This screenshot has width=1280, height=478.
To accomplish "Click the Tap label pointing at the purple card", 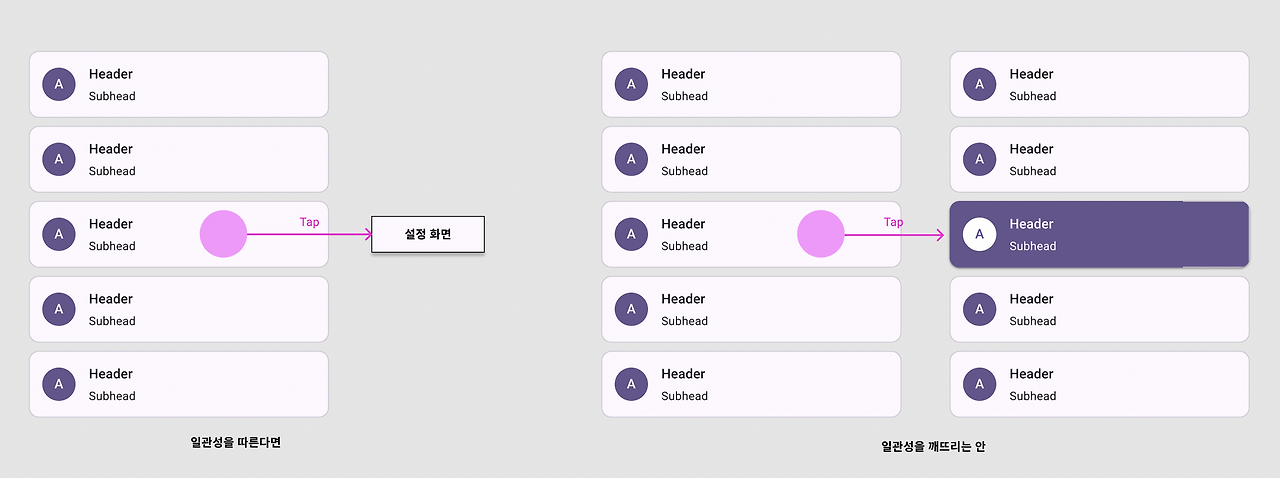I will click(x=894, y=222).
